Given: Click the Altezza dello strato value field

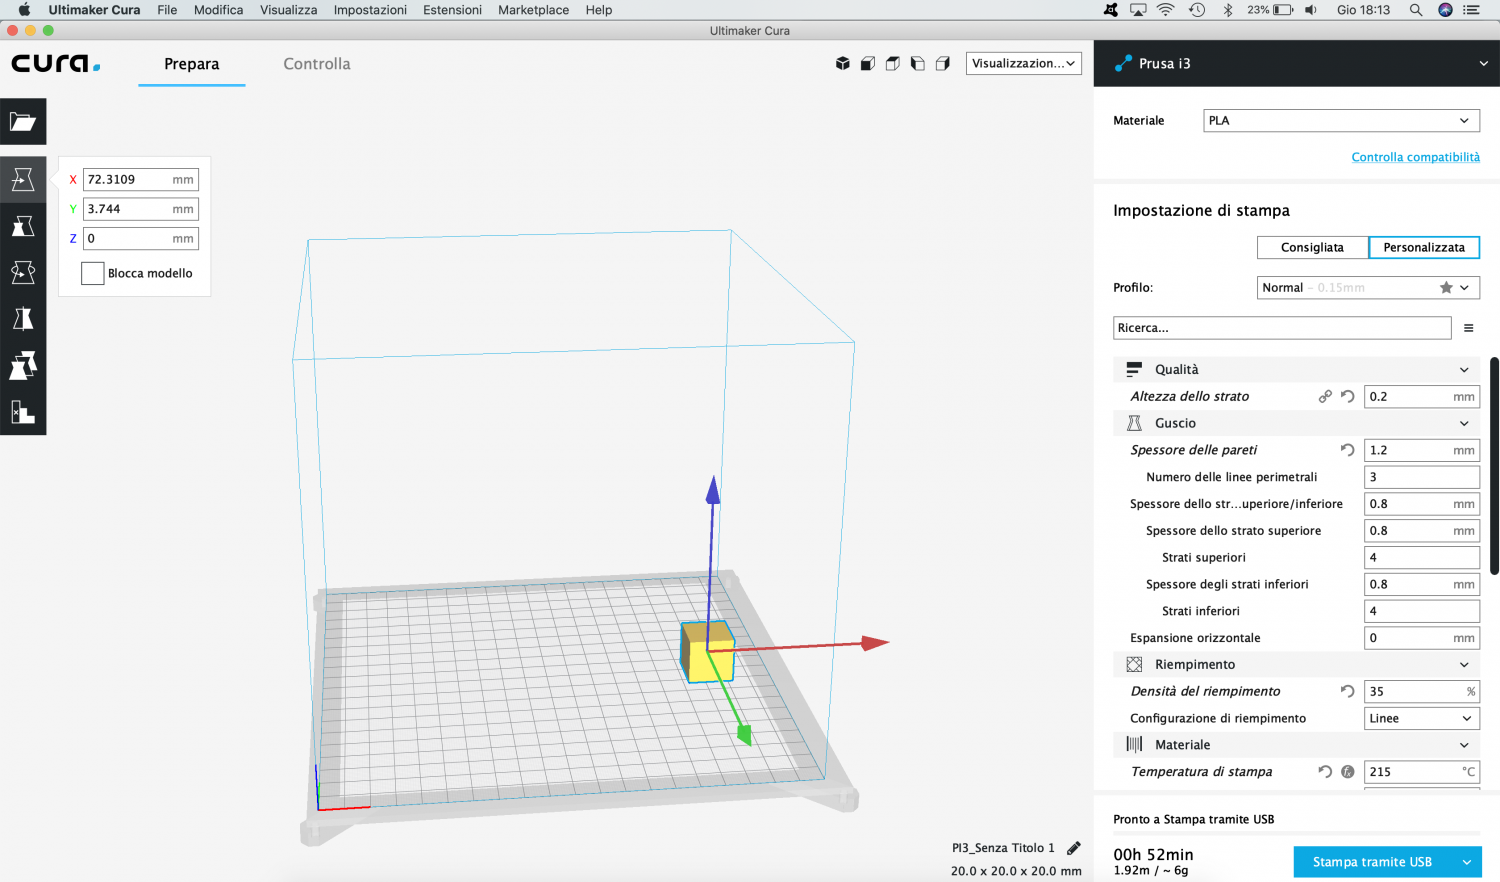Looking at the screenshot, I should pyautogui.click(x=1422, y=397).
